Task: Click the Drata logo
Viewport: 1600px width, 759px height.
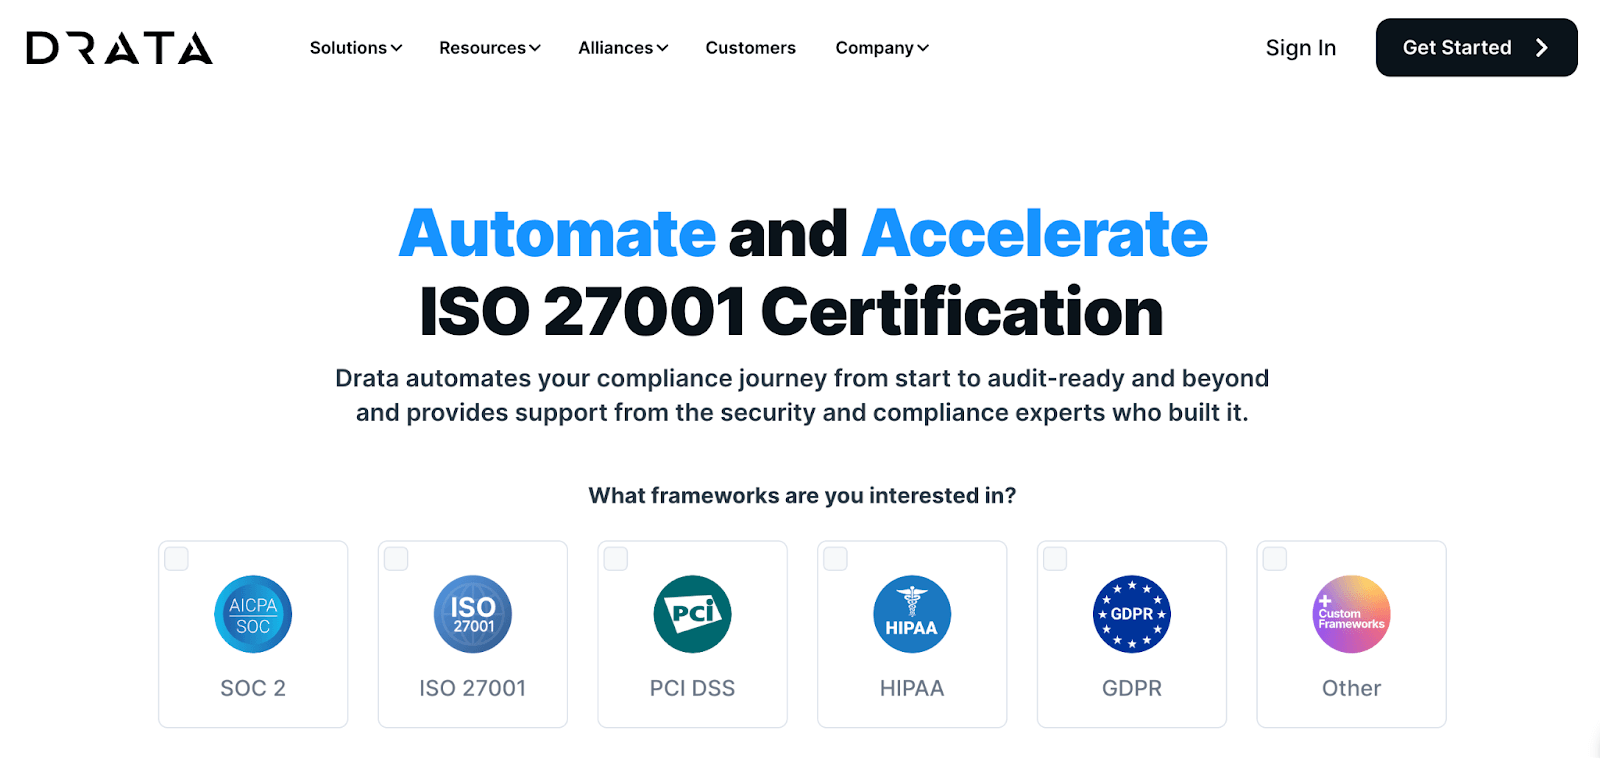Action: click(119, 48)
